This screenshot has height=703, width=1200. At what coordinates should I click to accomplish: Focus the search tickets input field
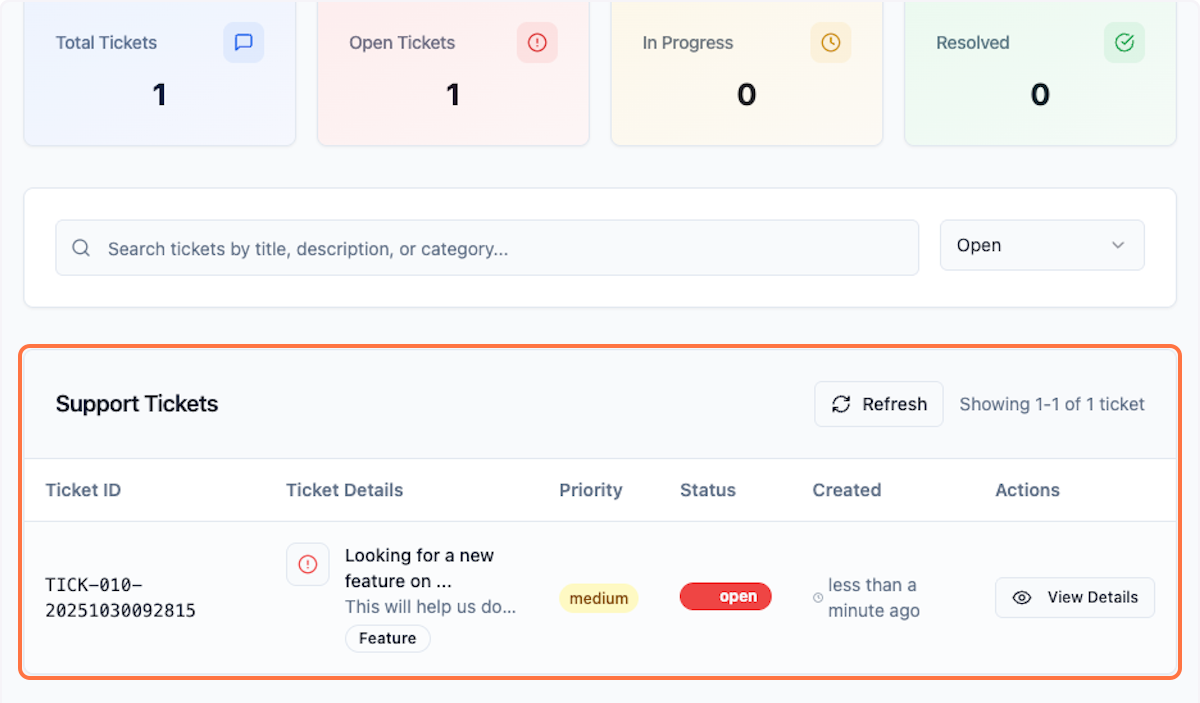[x=500, y=248]
